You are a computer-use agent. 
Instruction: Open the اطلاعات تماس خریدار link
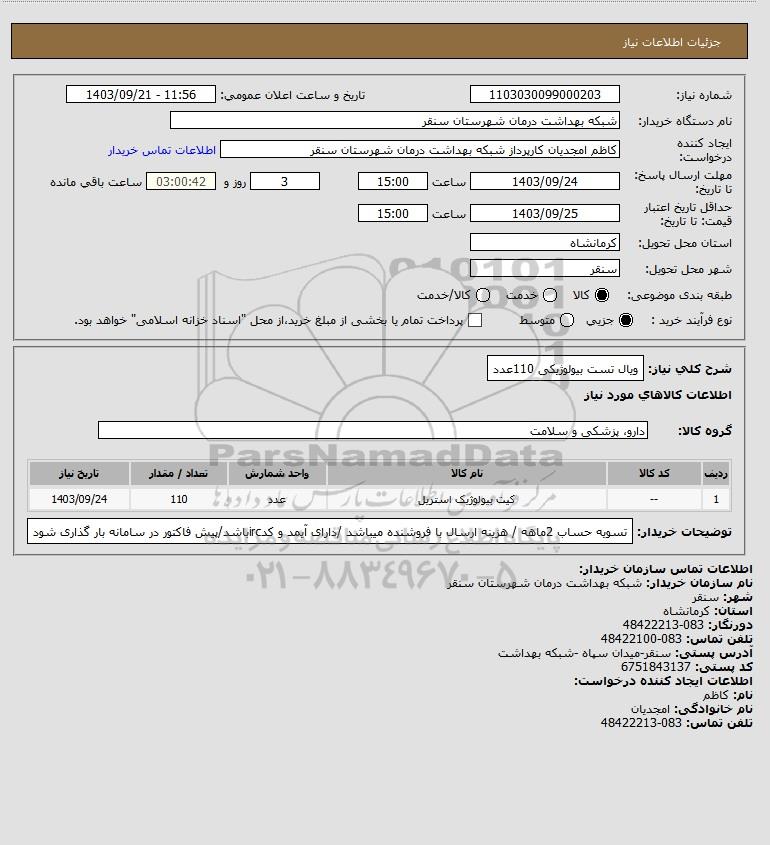point(162,150)
